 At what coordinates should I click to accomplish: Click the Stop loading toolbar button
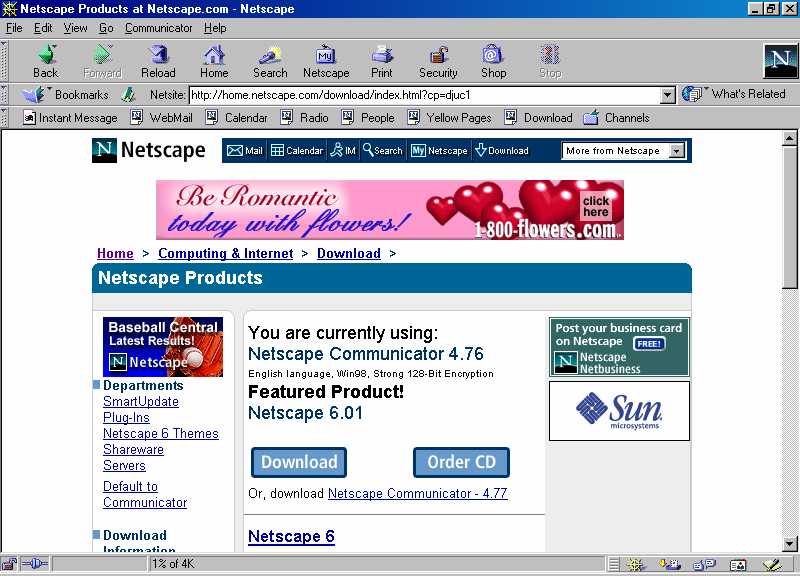[550, 61]
